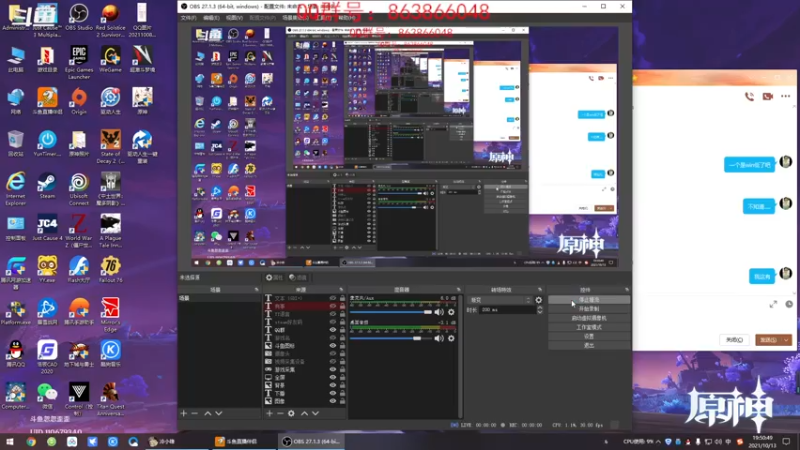
Task: Open transition properties gear next to 渐变
Action: pos(539,300)
